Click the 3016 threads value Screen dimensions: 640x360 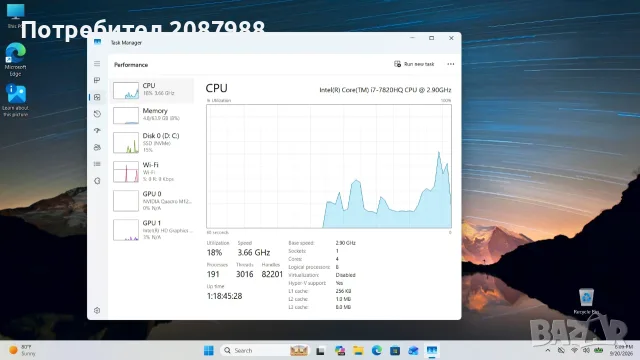[x=244, y=274]
